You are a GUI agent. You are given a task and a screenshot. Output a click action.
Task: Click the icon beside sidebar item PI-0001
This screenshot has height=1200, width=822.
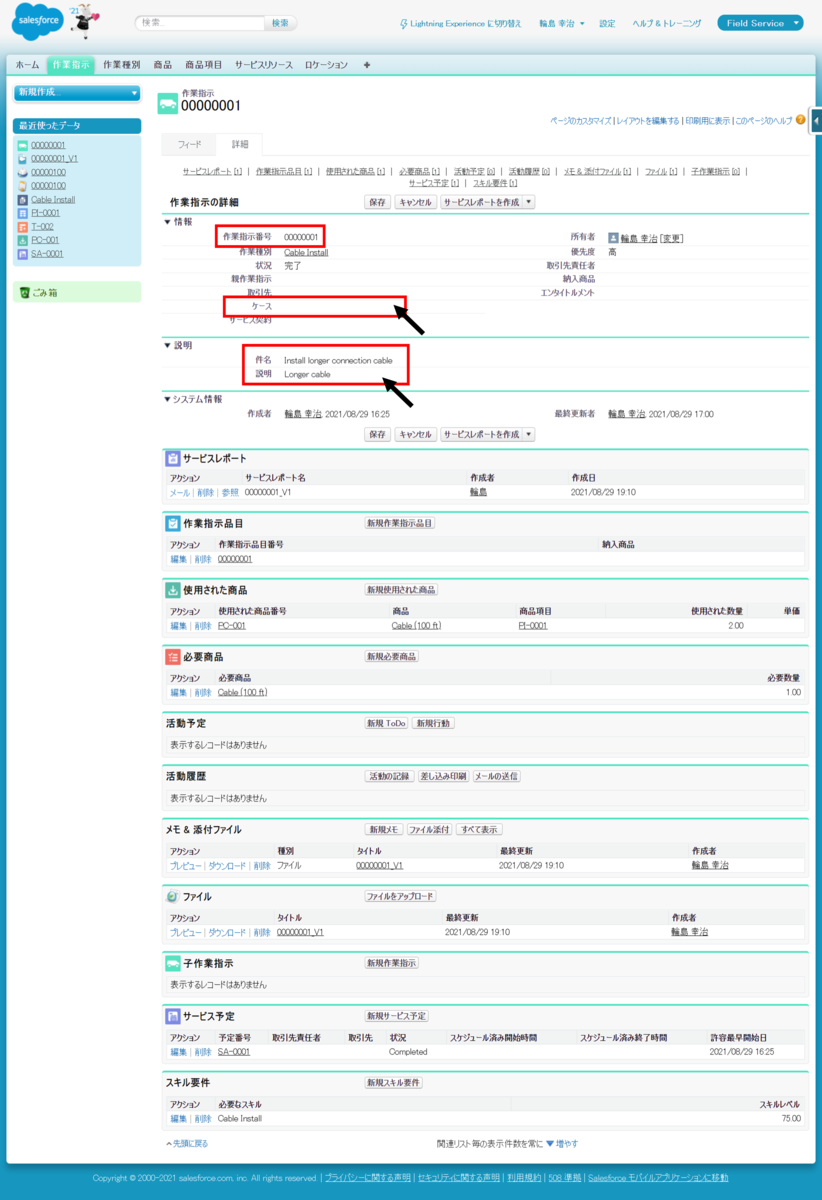(23, 213)
